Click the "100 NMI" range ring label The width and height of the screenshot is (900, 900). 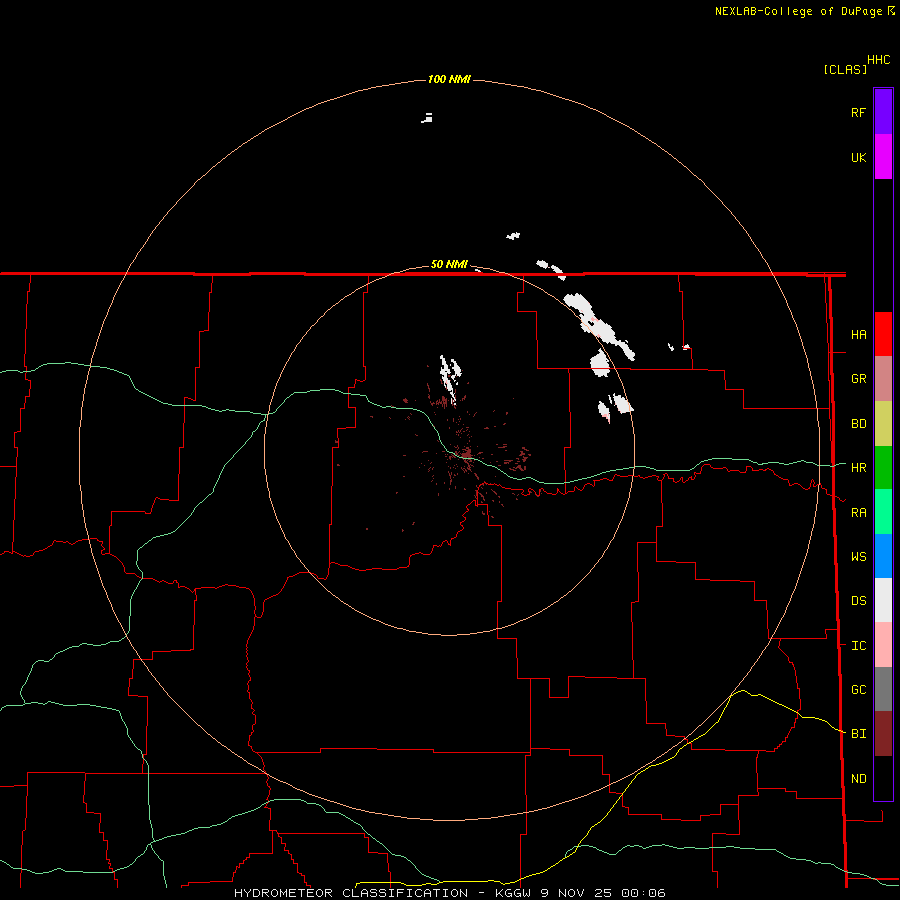pyautogui.click(x=449, y=79)
